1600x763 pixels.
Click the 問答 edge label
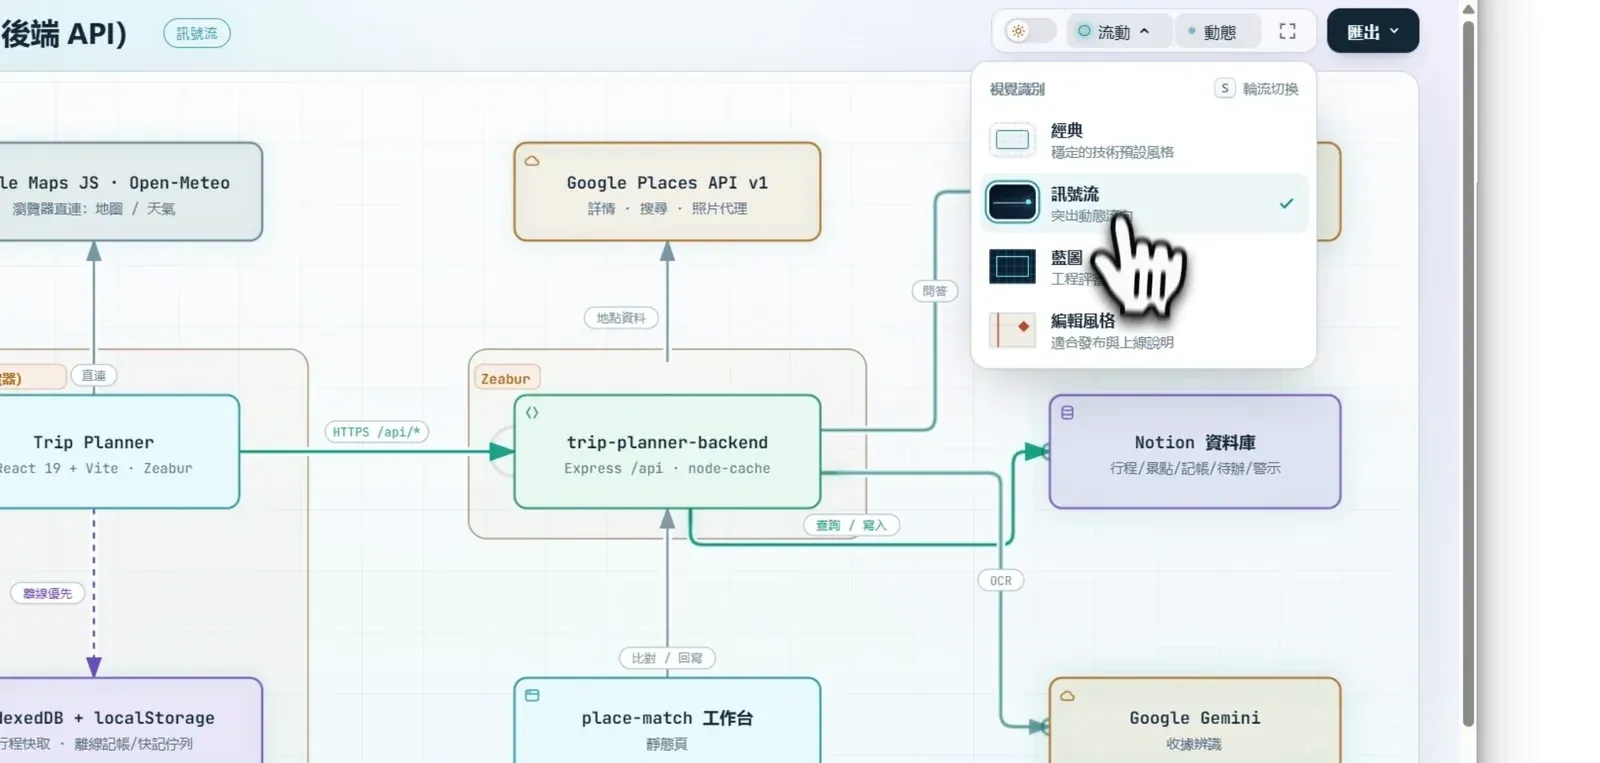click(x=935, y=291)
